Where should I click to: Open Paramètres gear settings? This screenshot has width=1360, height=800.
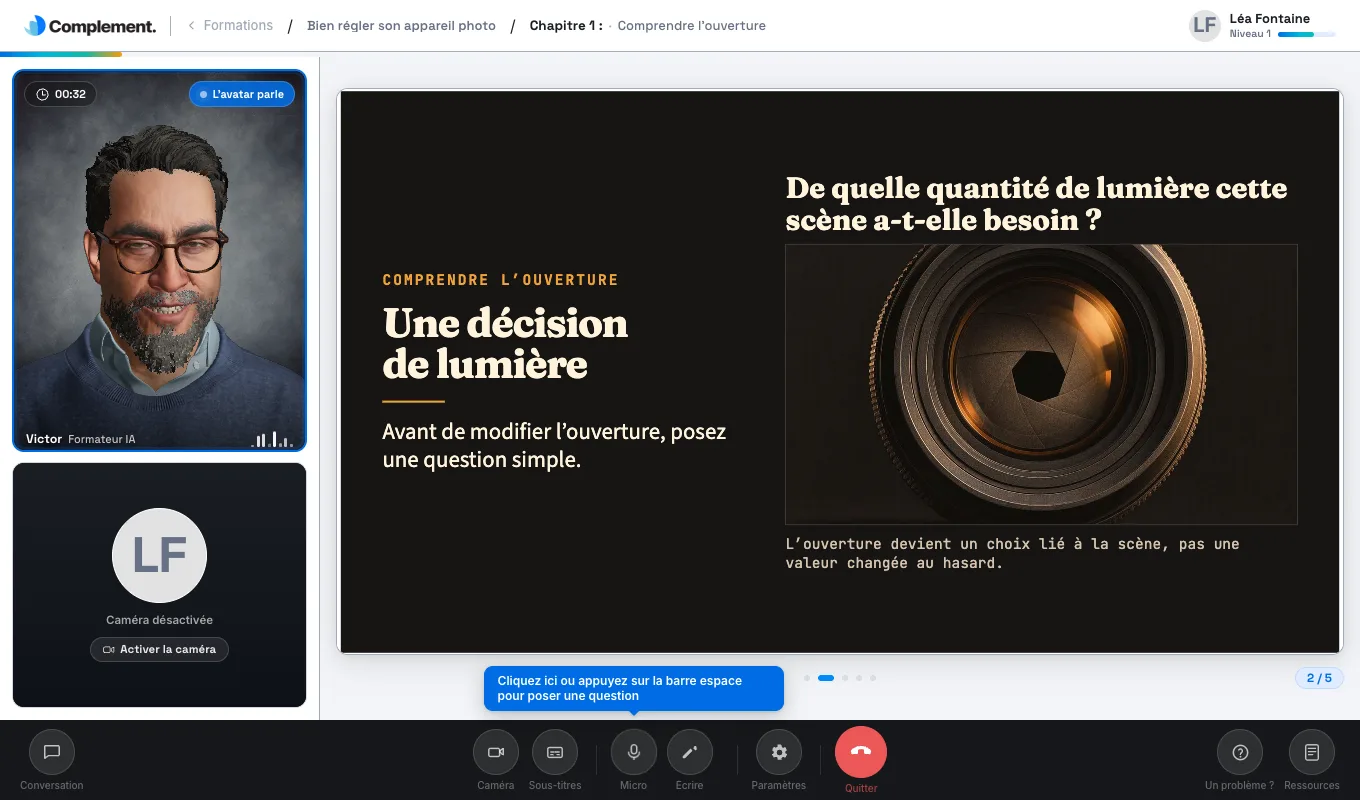tap(779, 752)
